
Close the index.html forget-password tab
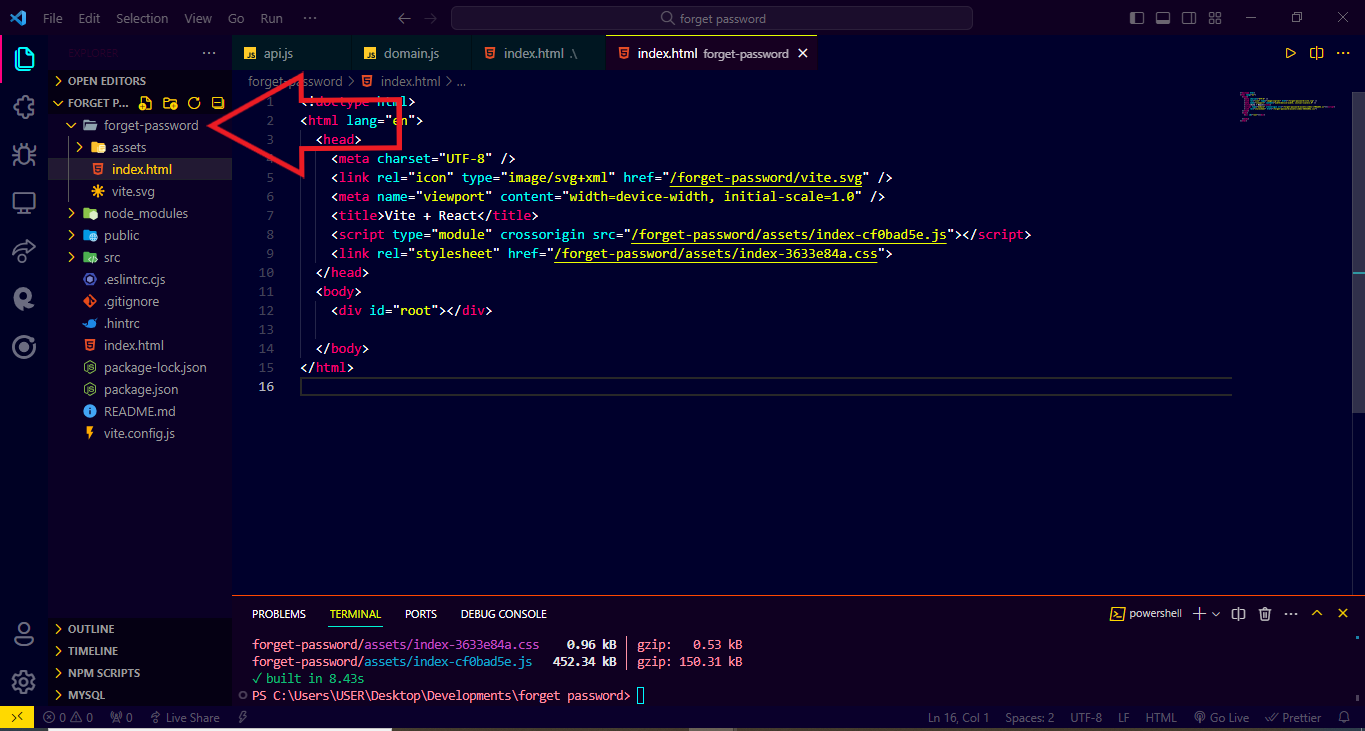coord(802,53)
